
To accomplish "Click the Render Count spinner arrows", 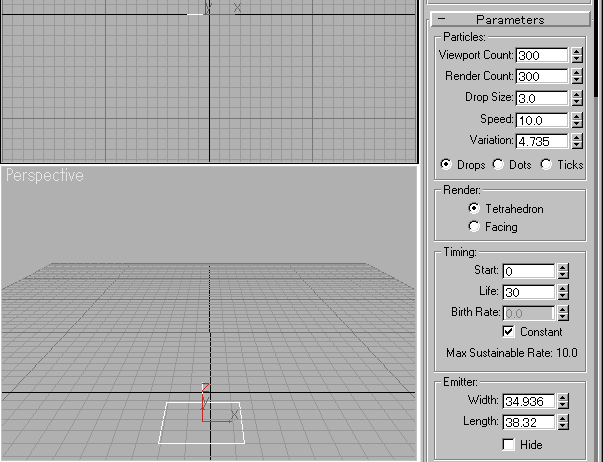I will click(x=576, y=76).
